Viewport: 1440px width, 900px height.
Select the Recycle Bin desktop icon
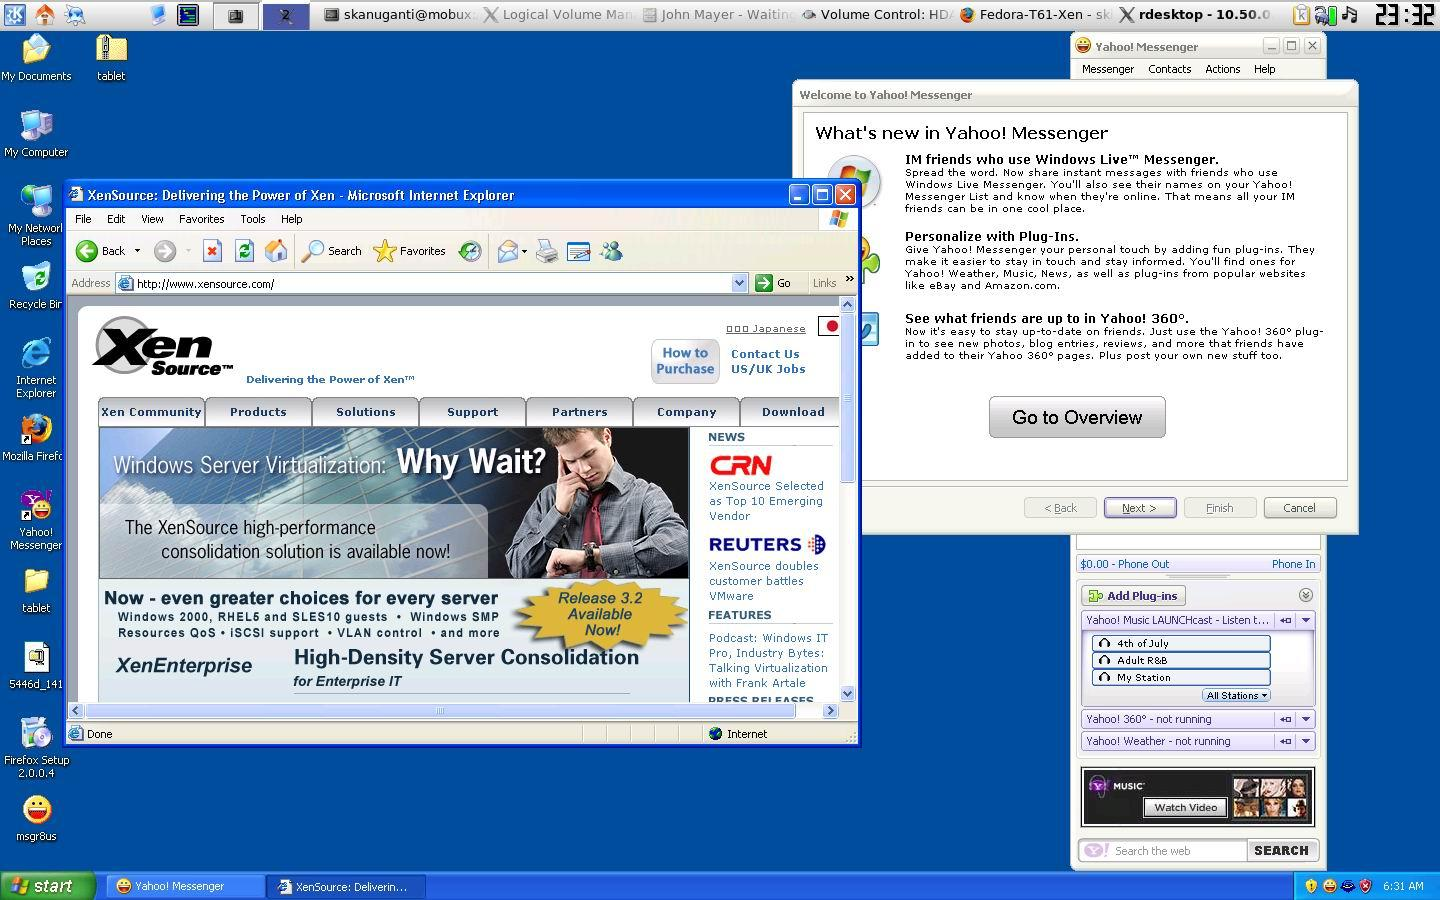pyautogui.click(x=35, y=286)
